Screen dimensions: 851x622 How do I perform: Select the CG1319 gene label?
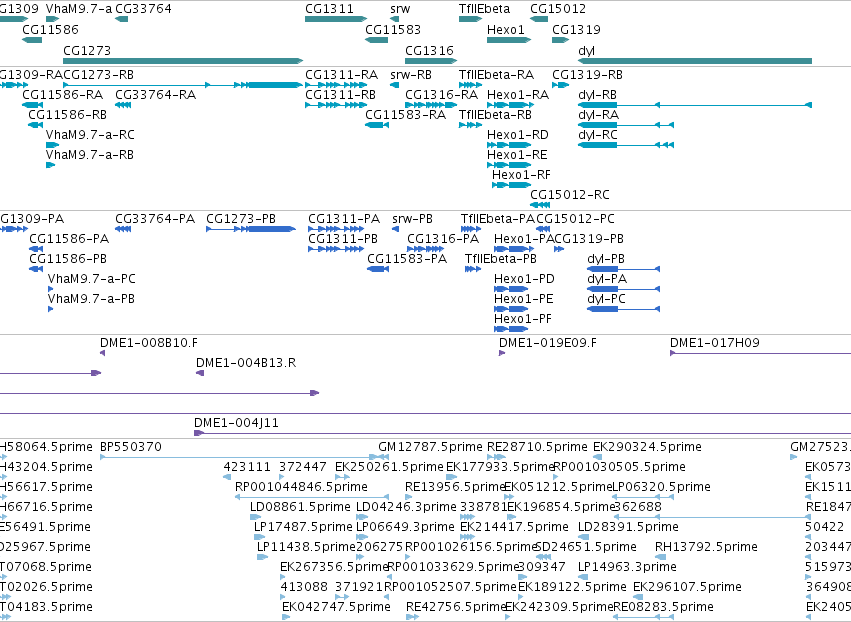click(576, 29)
